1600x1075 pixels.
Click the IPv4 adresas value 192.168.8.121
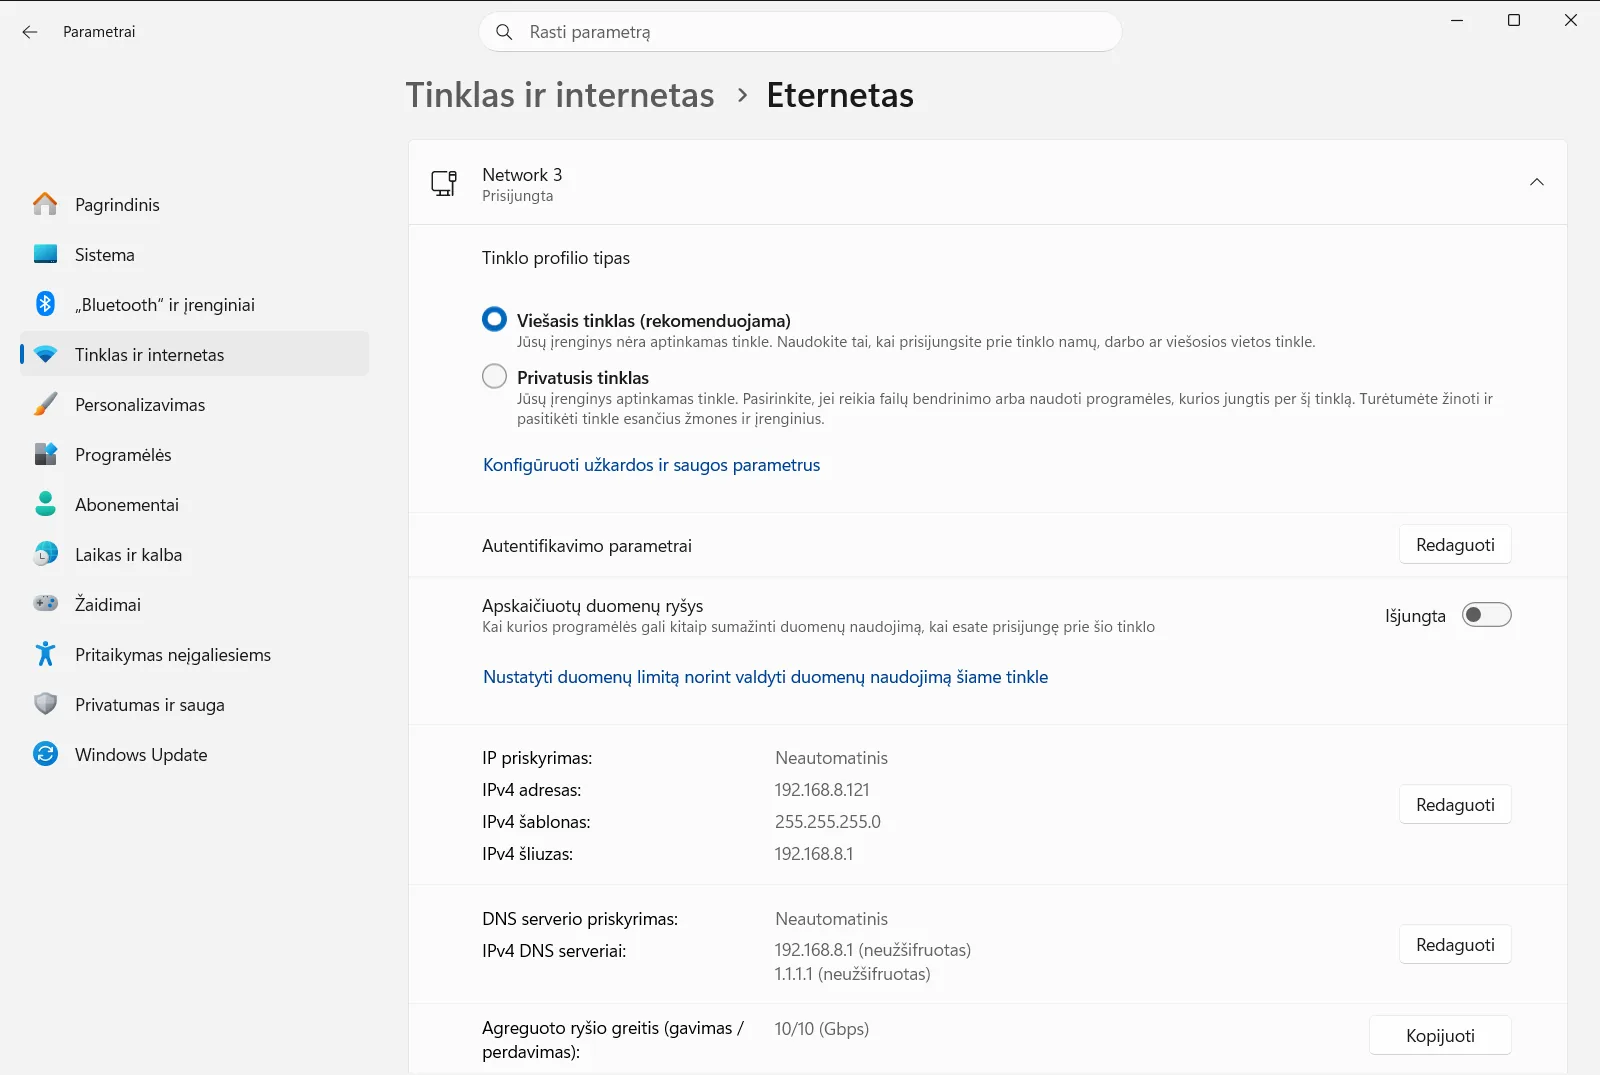tap(822, 790)
